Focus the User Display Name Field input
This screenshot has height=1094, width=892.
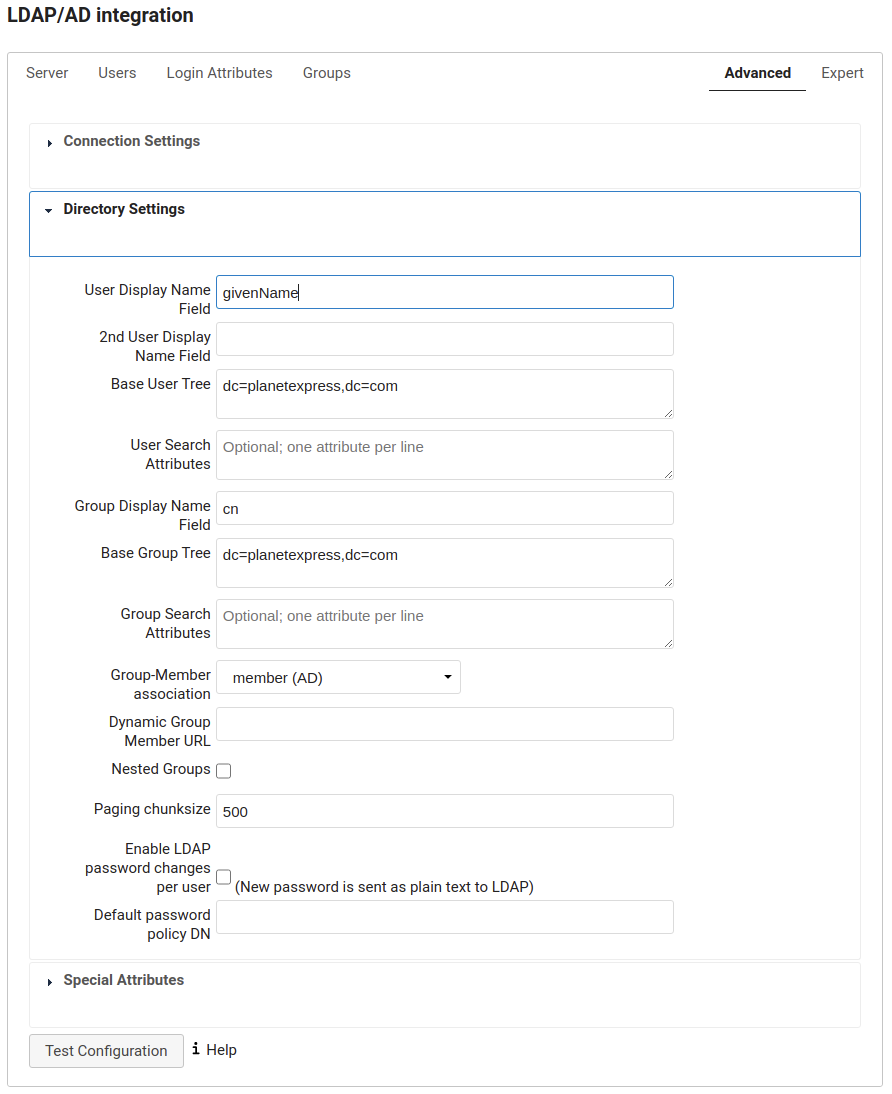(444, 292)
